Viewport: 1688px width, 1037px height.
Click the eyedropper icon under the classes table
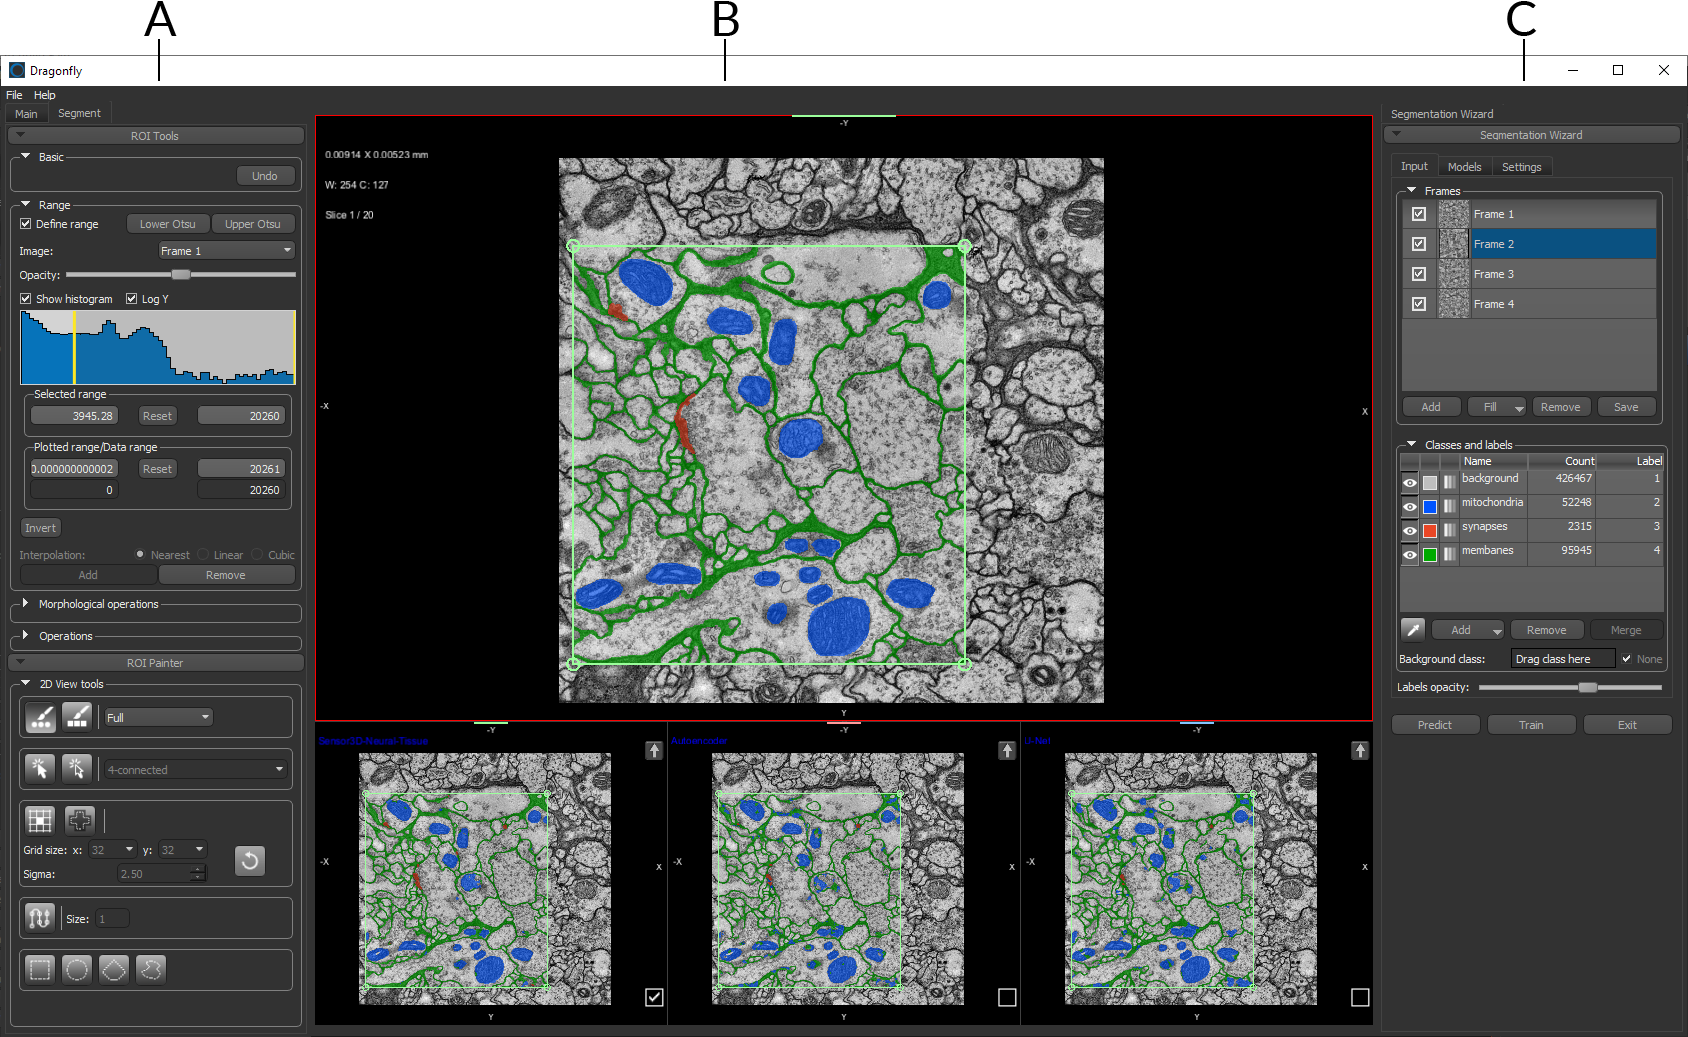click(1412, 629)
